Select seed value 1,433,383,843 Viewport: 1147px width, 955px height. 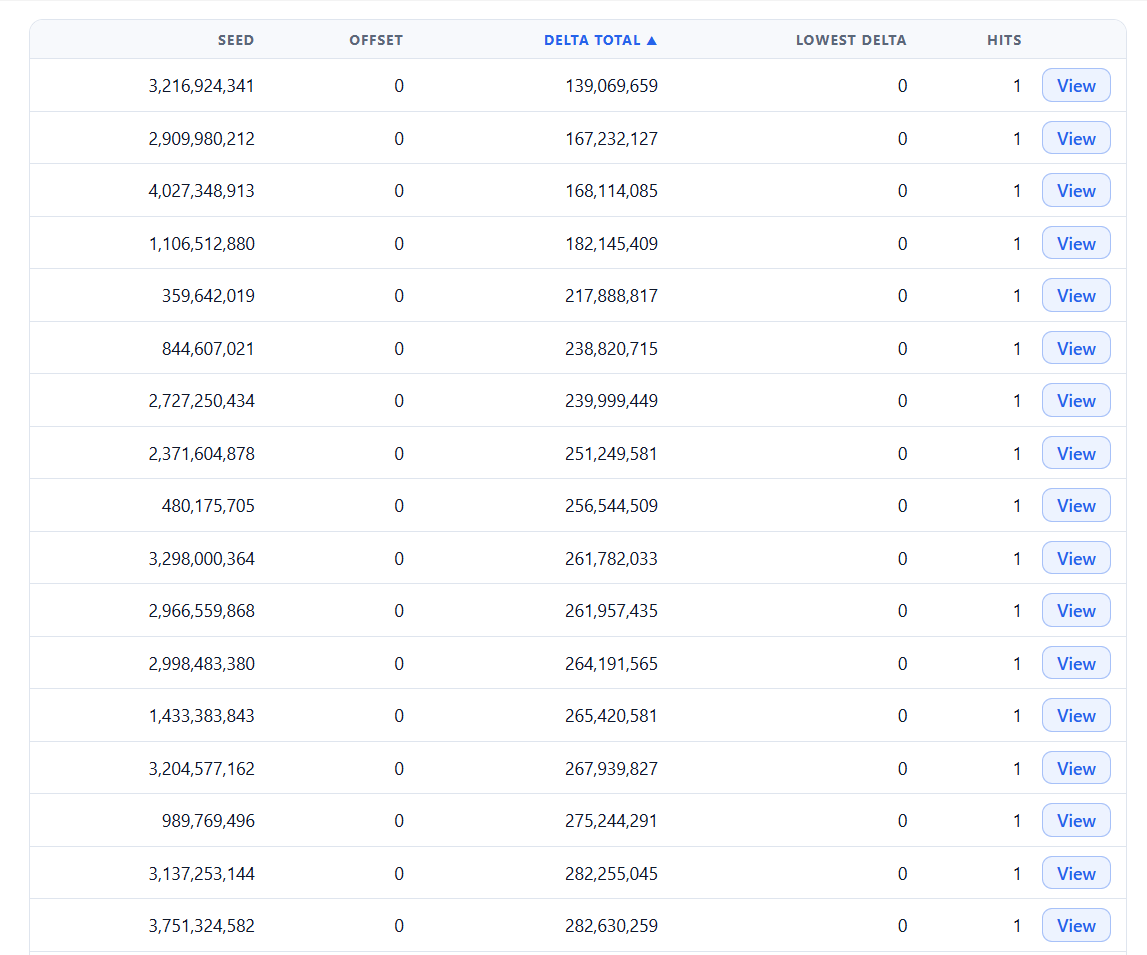pyautogui.click(x=201, y=715)
